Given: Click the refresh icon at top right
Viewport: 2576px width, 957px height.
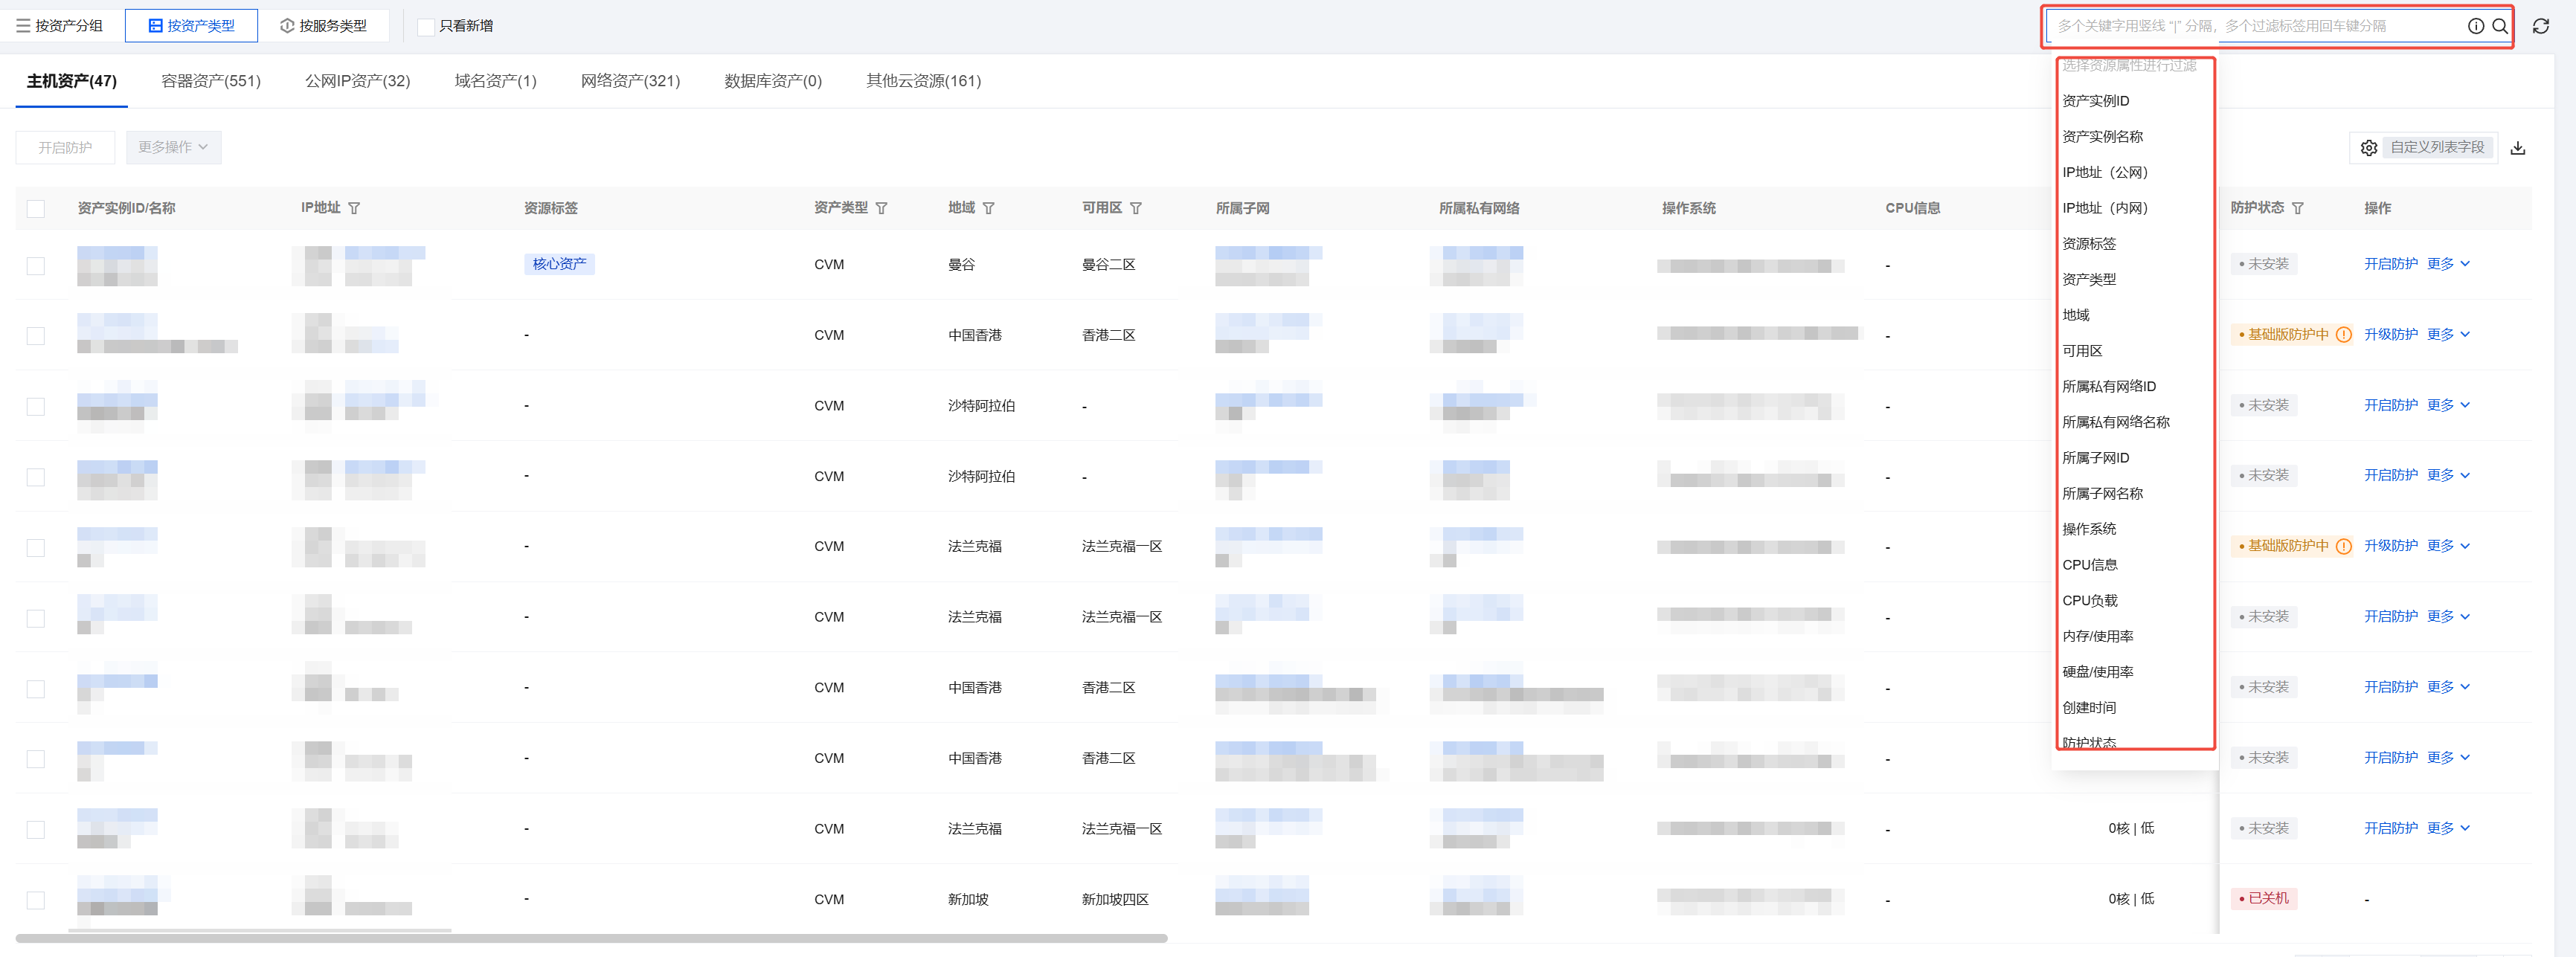Looking at the screenshot, I should (x=2540, y=26).
